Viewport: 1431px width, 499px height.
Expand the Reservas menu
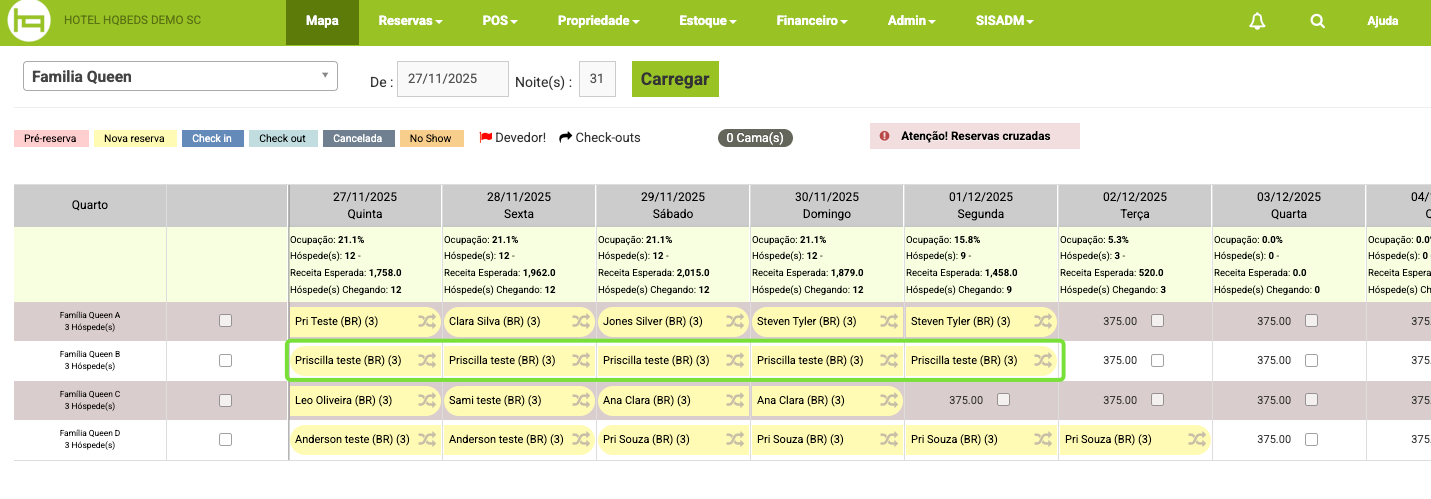click(410, 22)
